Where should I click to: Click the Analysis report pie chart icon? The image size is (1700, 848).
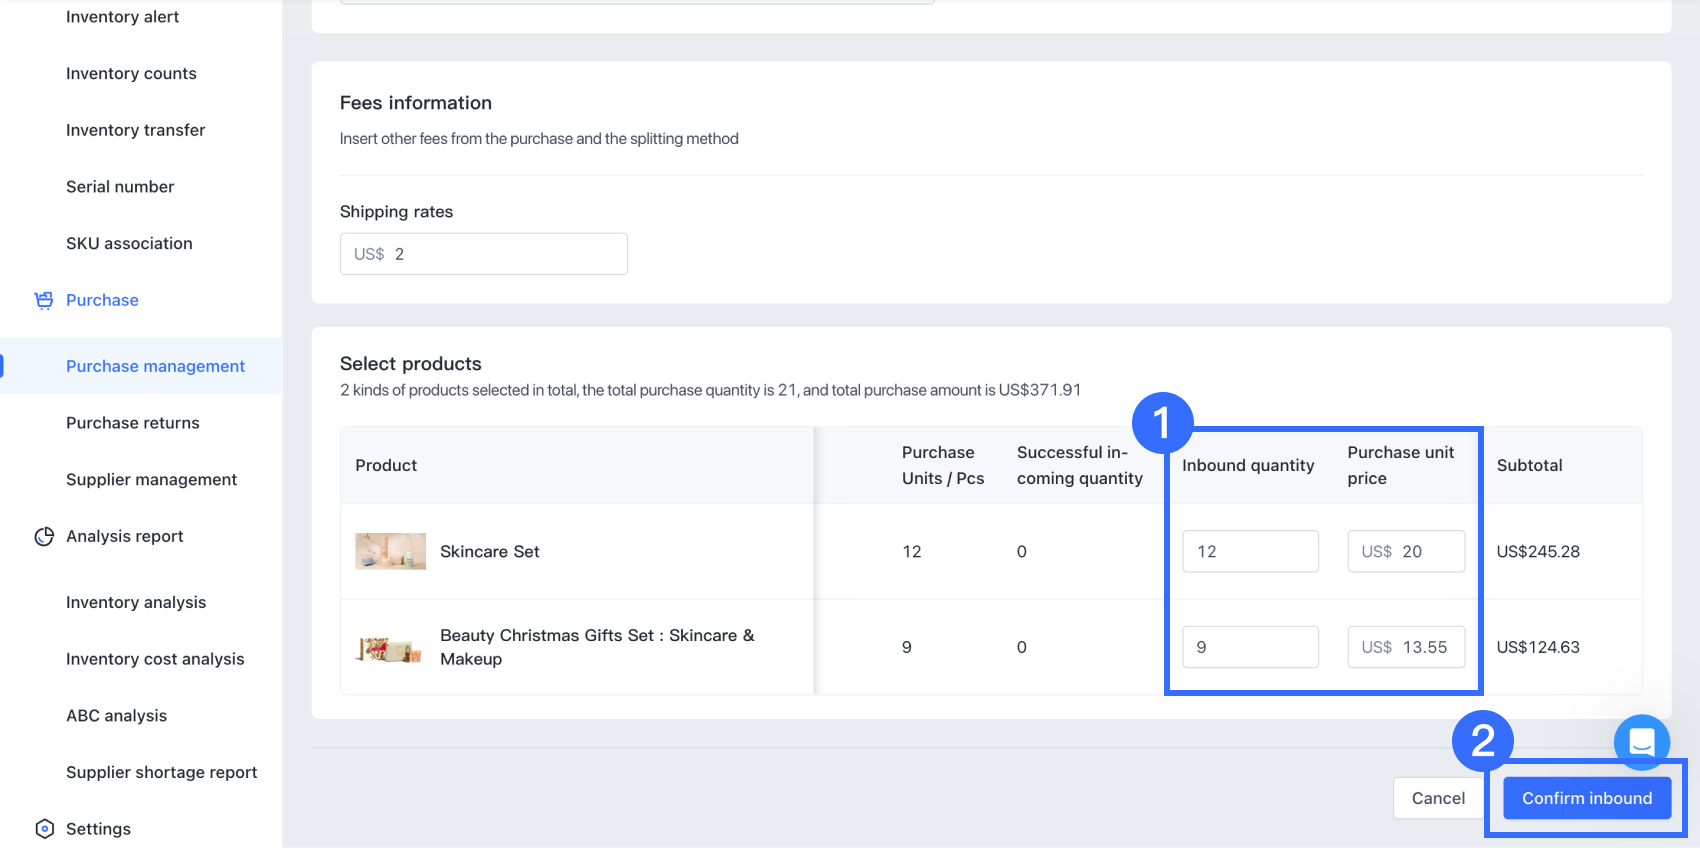tap(44, 537)
